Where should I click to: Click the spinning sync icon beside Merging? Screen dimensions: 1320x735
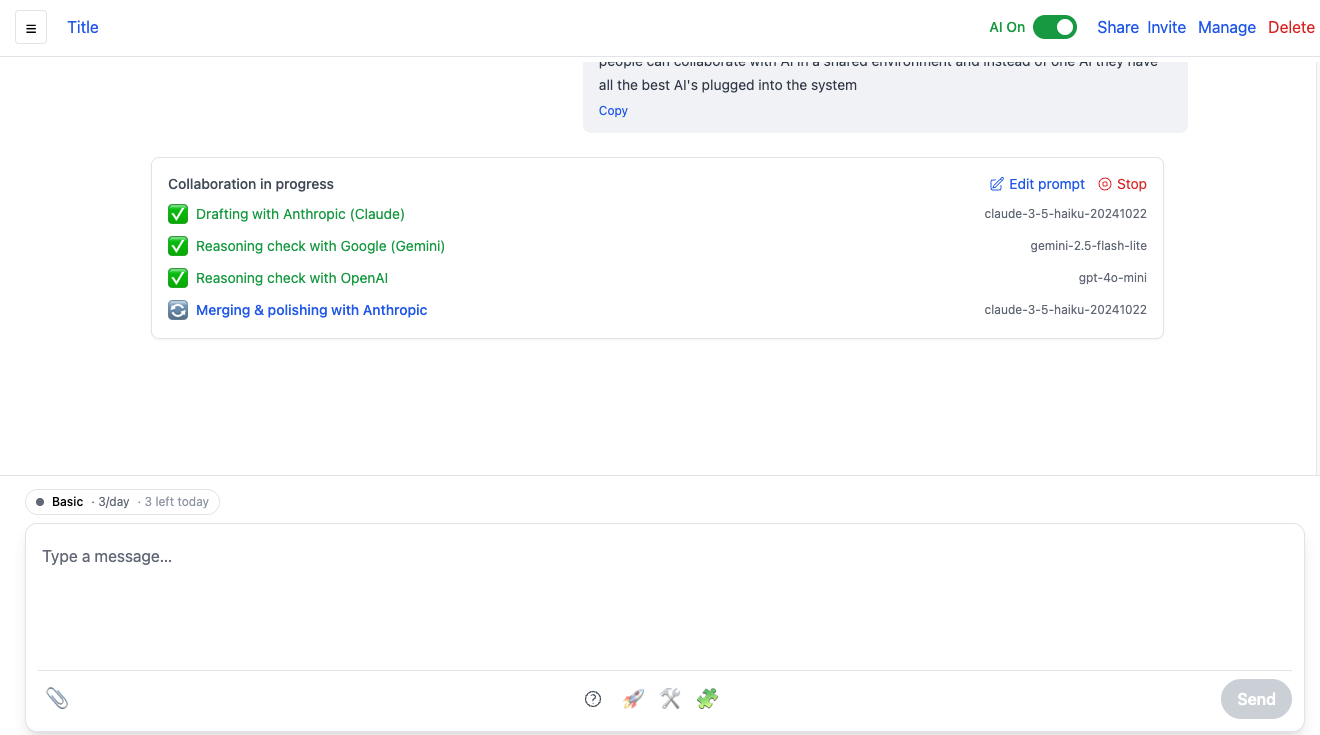pos(178,310)
